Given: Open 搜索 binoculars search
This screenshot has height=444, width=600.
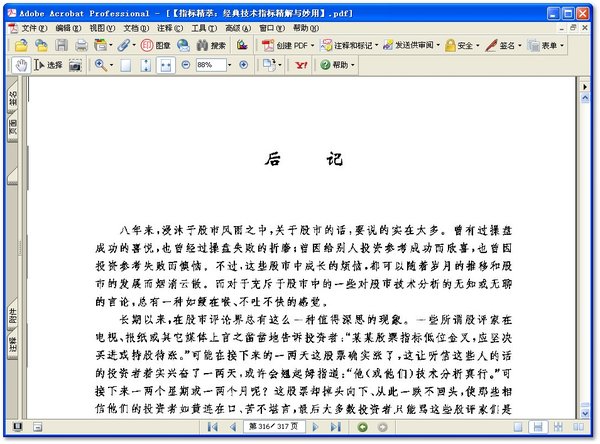Looking at the screenshot, I should pyautogui.click(x=211, y=46).
